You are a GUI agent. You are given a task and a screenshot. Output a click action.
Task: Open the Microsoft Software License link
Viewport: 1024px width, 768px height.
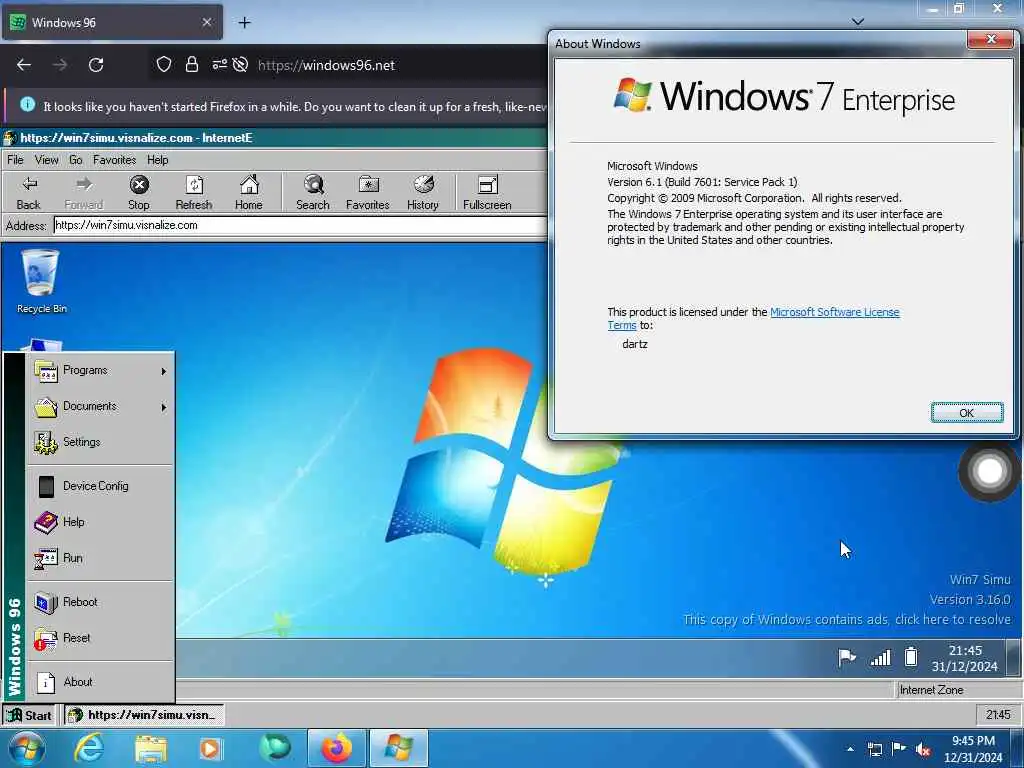(x=835, y=312)
